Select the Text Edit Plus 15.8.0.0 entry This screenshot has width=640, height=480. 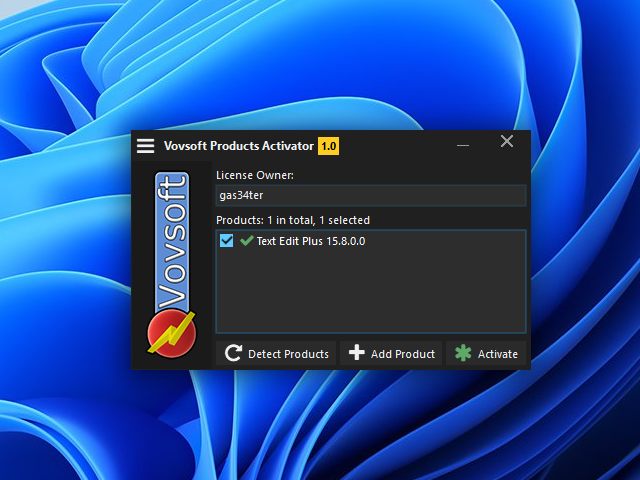[310, 241]
